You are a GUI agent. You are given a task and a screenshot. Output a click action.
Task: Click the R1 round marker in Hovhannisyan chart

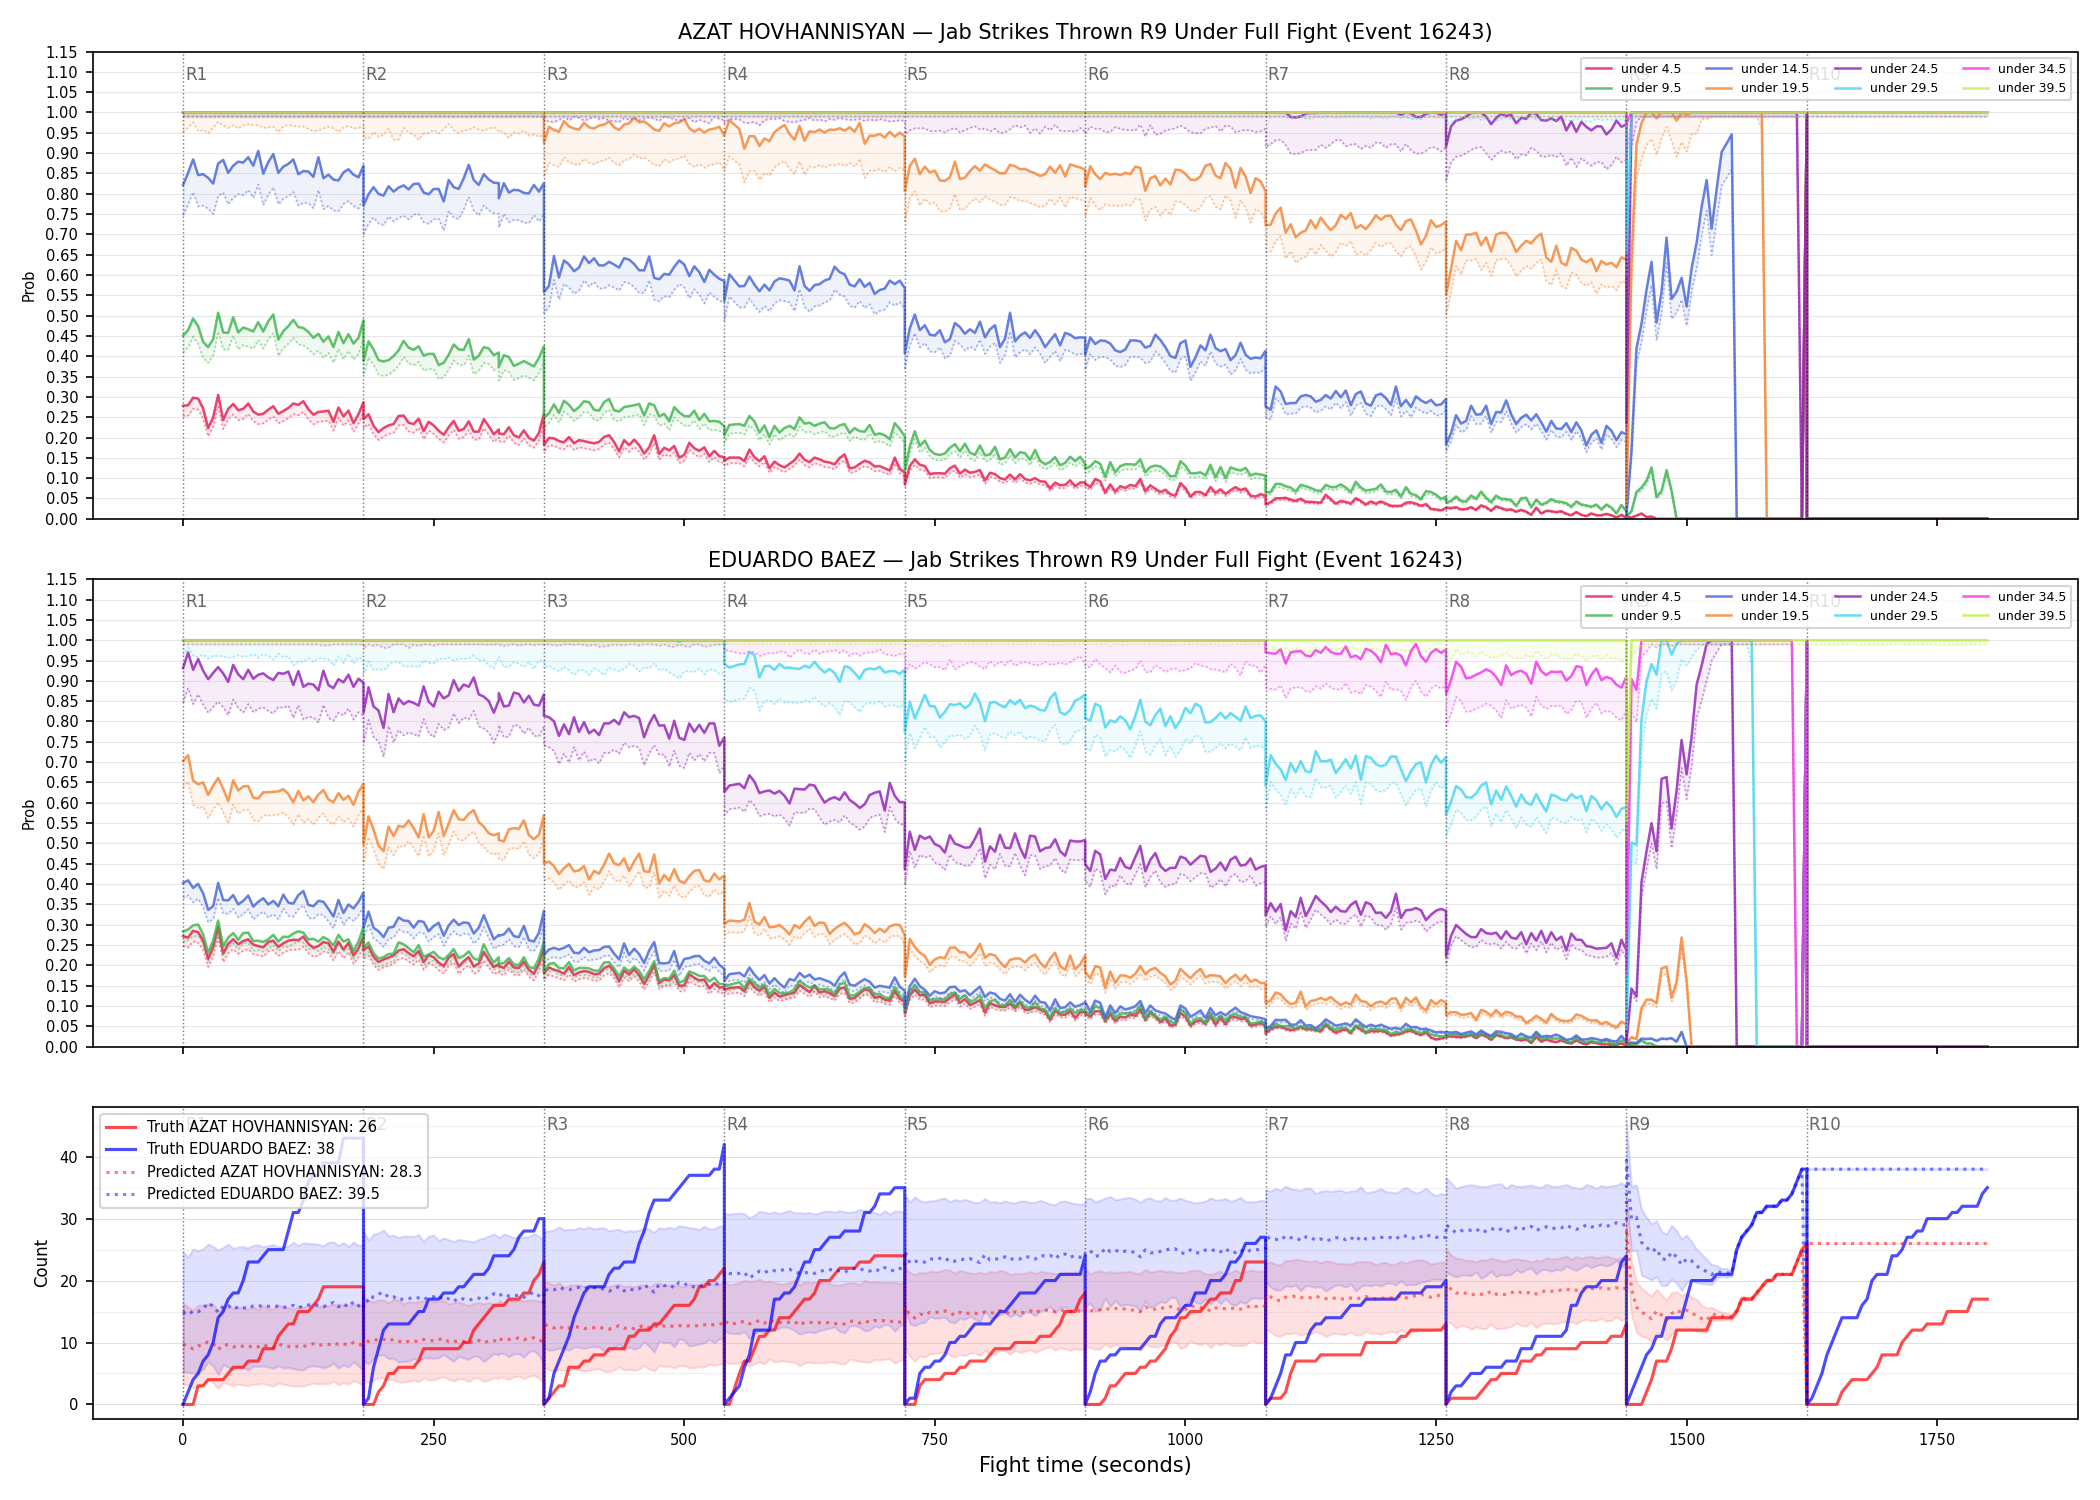(196, 74)
